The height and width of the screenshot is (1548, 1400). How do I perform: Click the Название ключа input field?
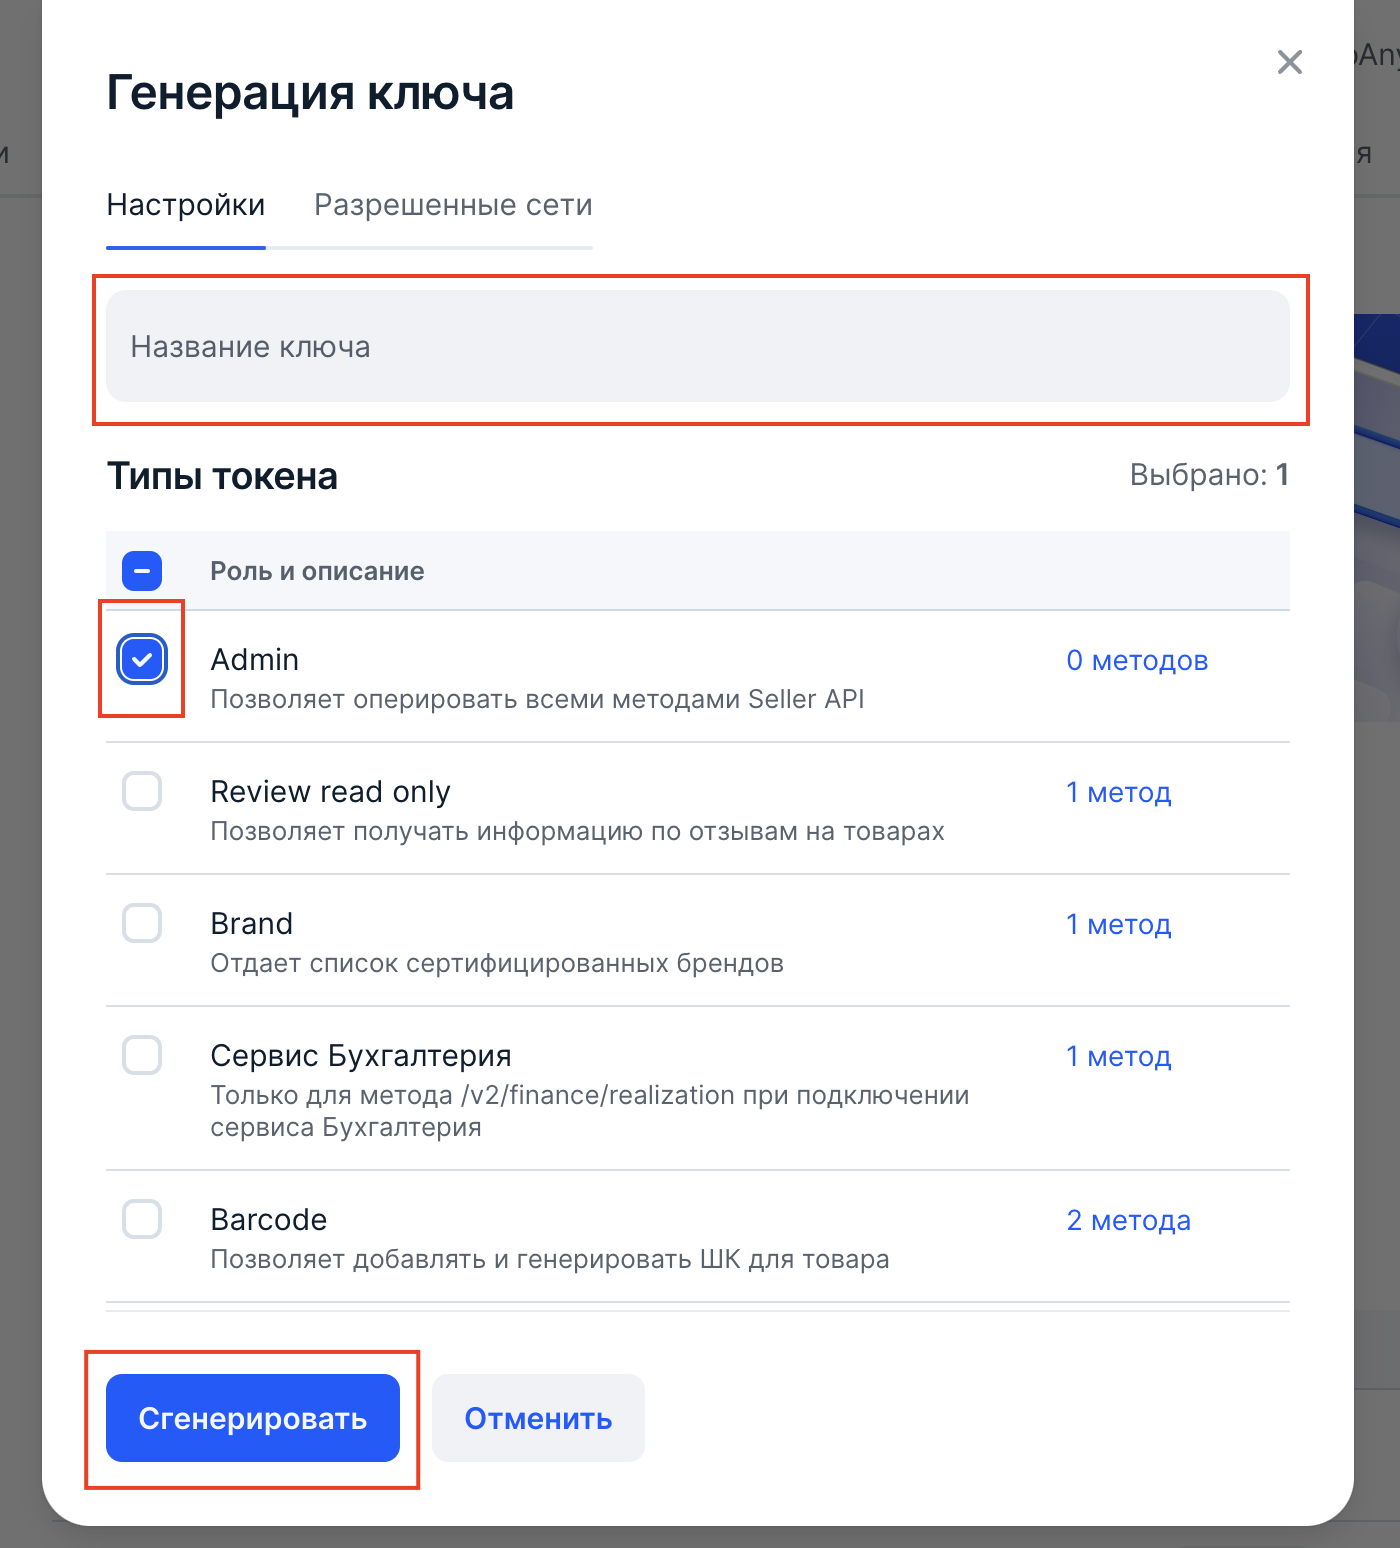[697, 347]
